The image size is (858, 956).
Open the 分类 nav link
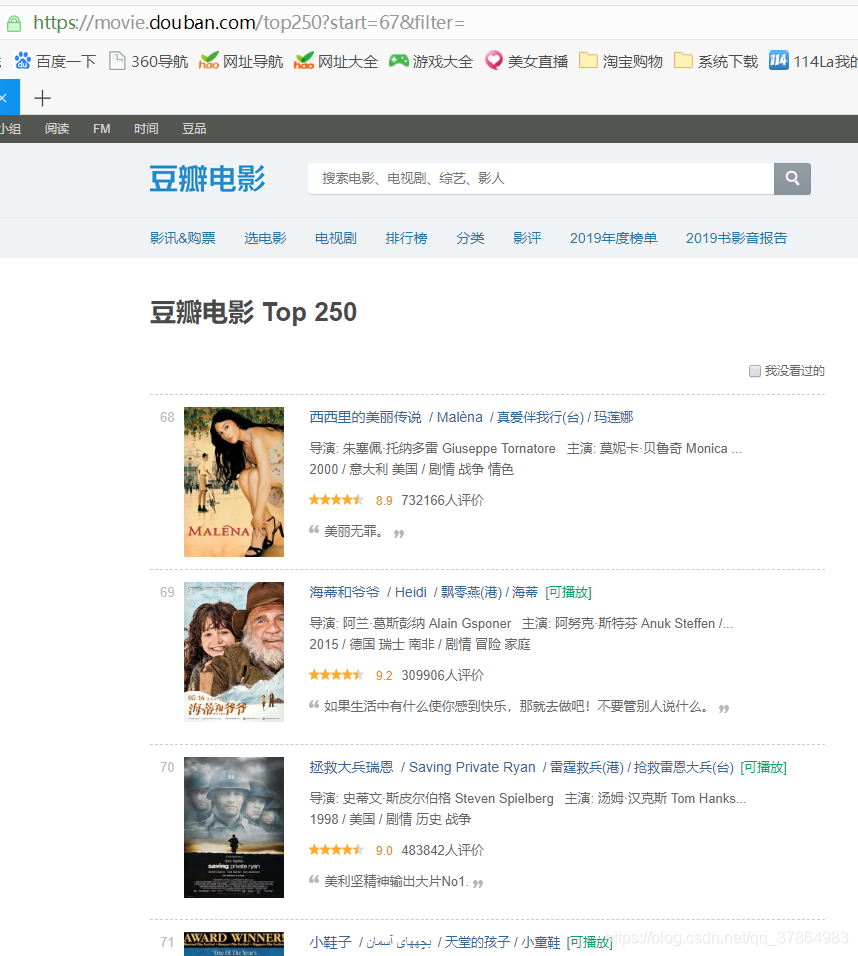click(x=470, y=238)
